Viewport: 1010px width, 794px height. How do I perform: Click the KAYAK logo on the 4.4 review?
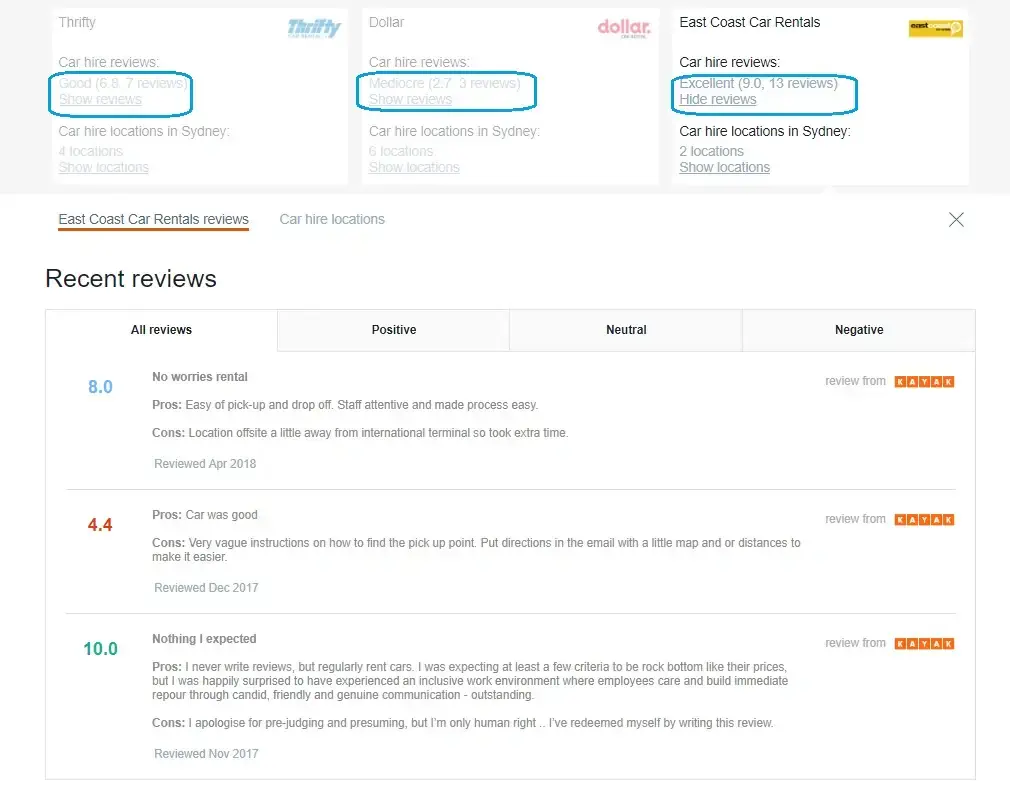(x=924, y=520)
